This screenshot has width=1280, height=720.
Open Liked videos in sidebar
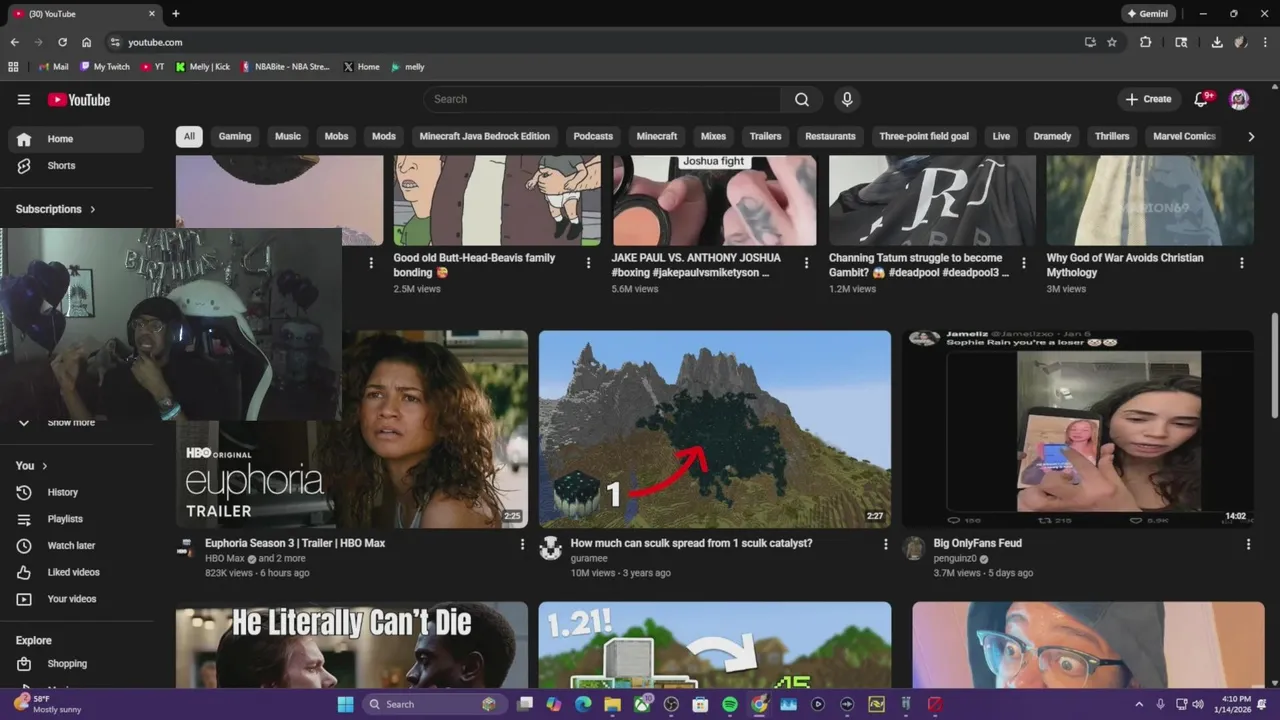point(76,572)
